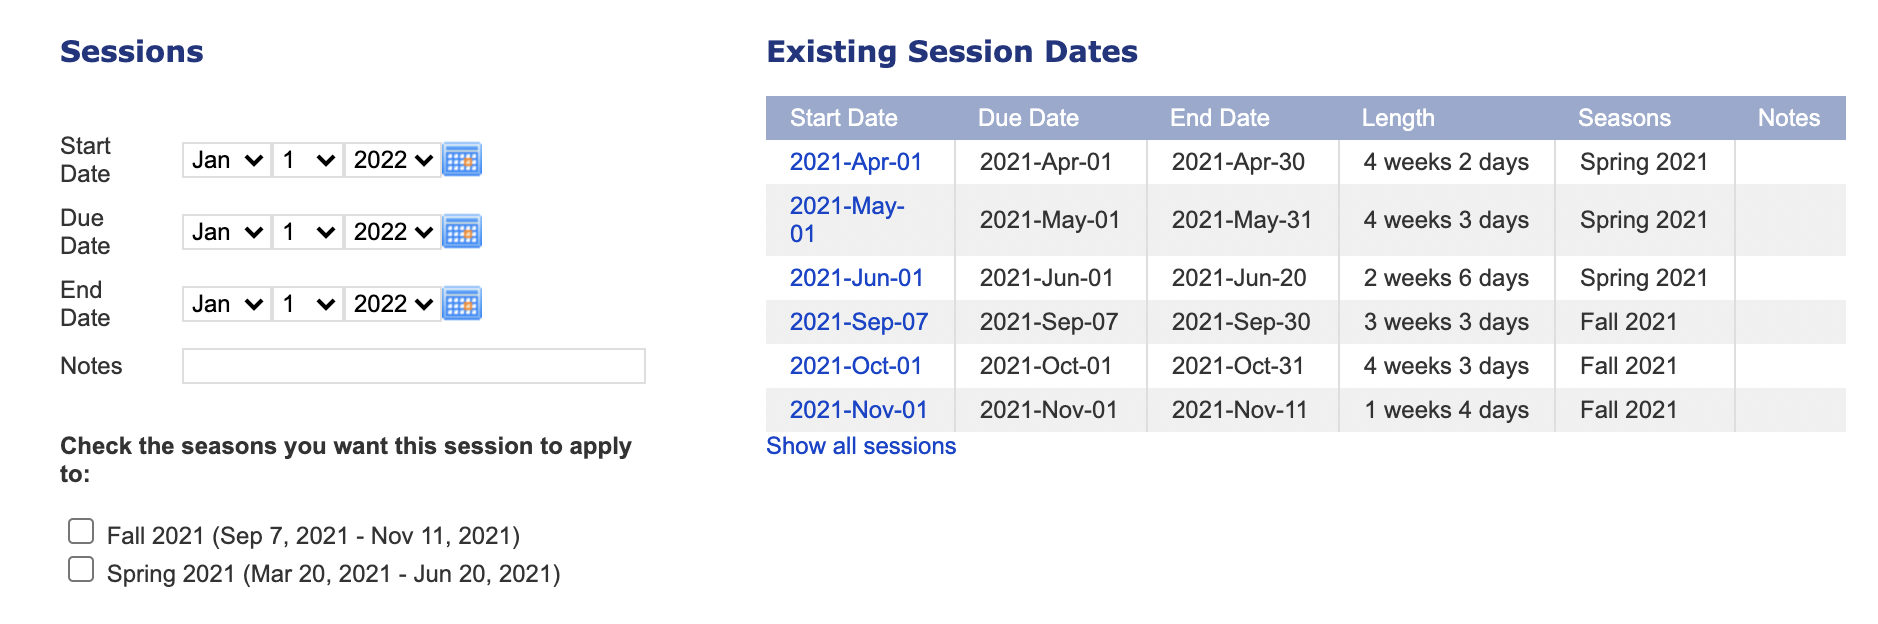Check the Spring 2021 season checkbox
Viewport: 1878px width, 624px height.
80,567
